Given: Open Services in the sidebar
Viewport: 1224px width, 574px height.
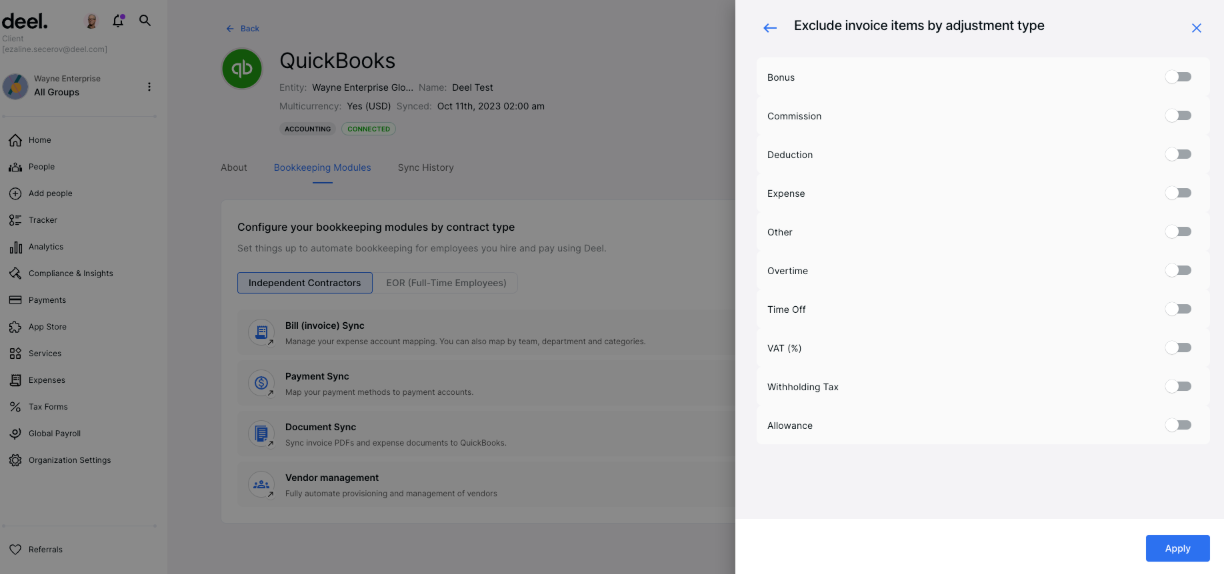Looking at the screenshot, I should (x=45, y=353).
